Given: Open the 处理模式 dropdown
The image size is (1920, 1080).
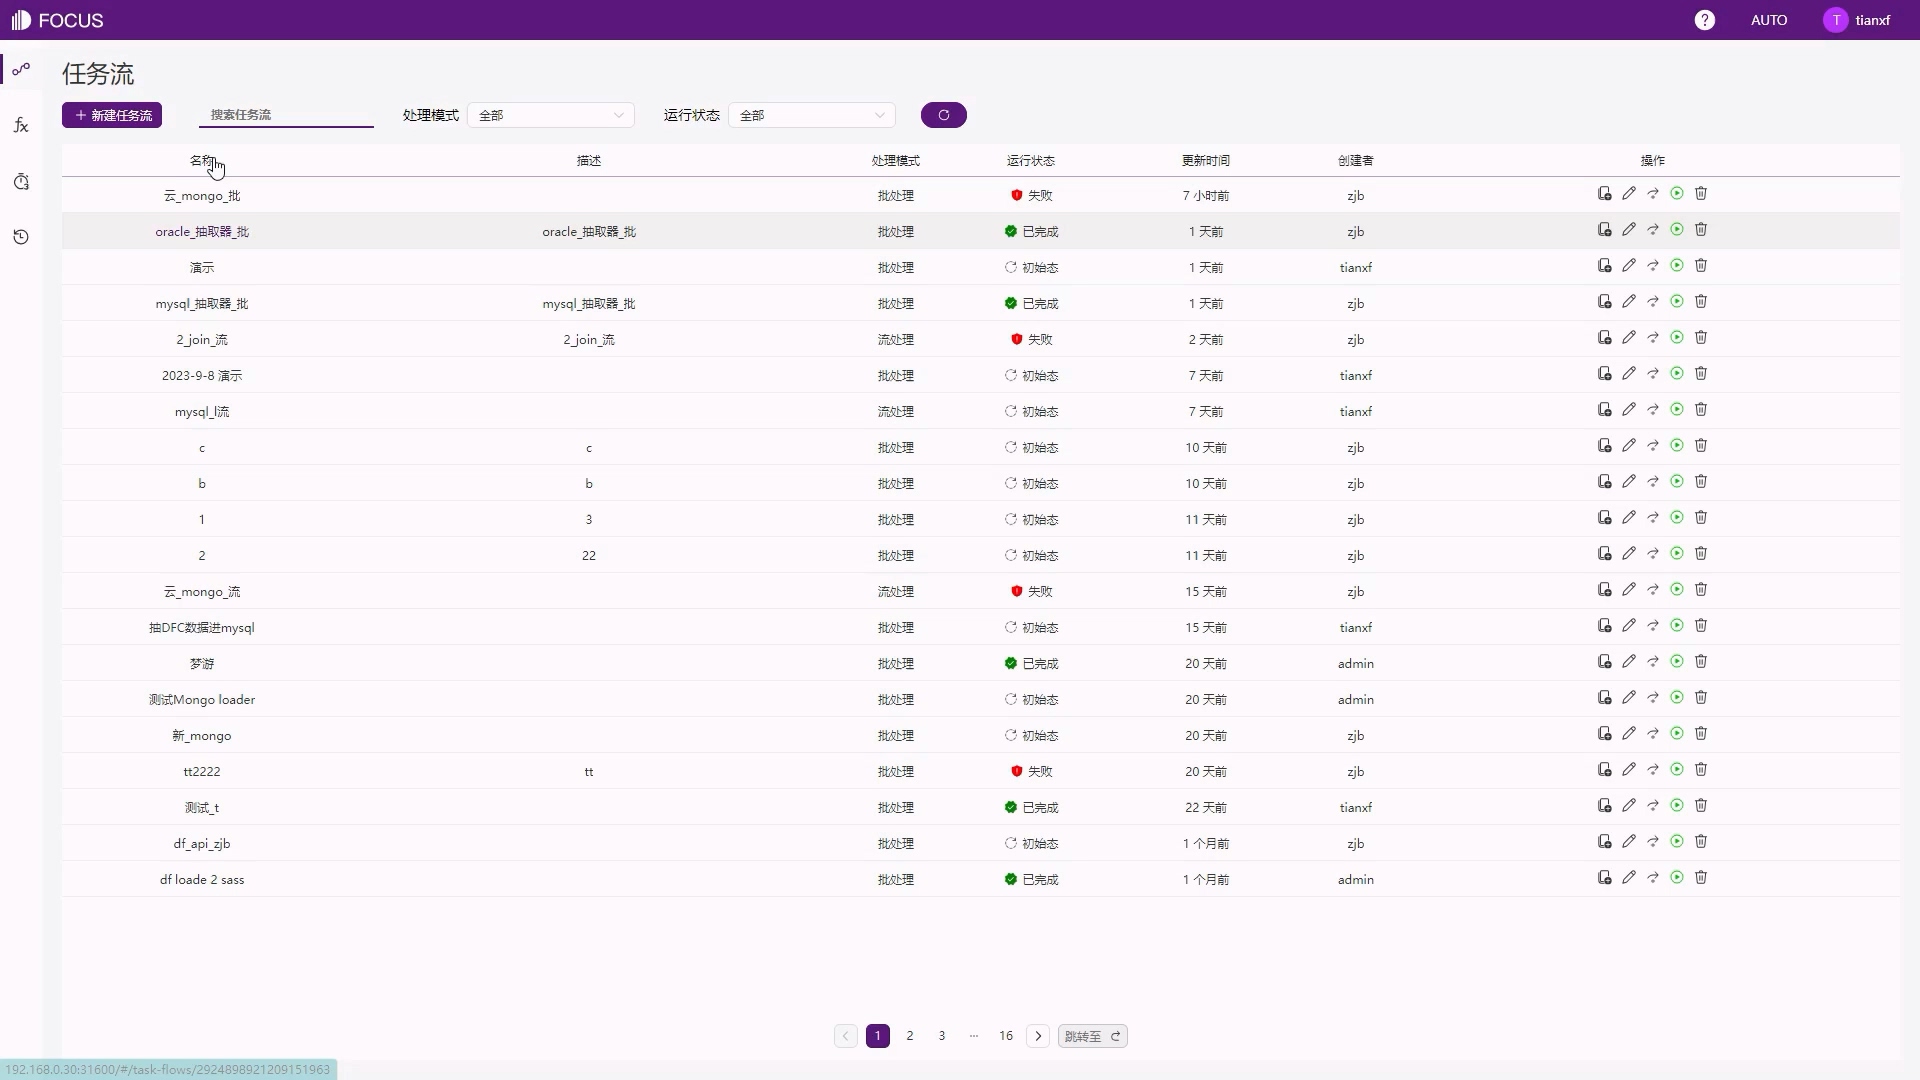Looking at the screenshot, I should coord(551,116).
